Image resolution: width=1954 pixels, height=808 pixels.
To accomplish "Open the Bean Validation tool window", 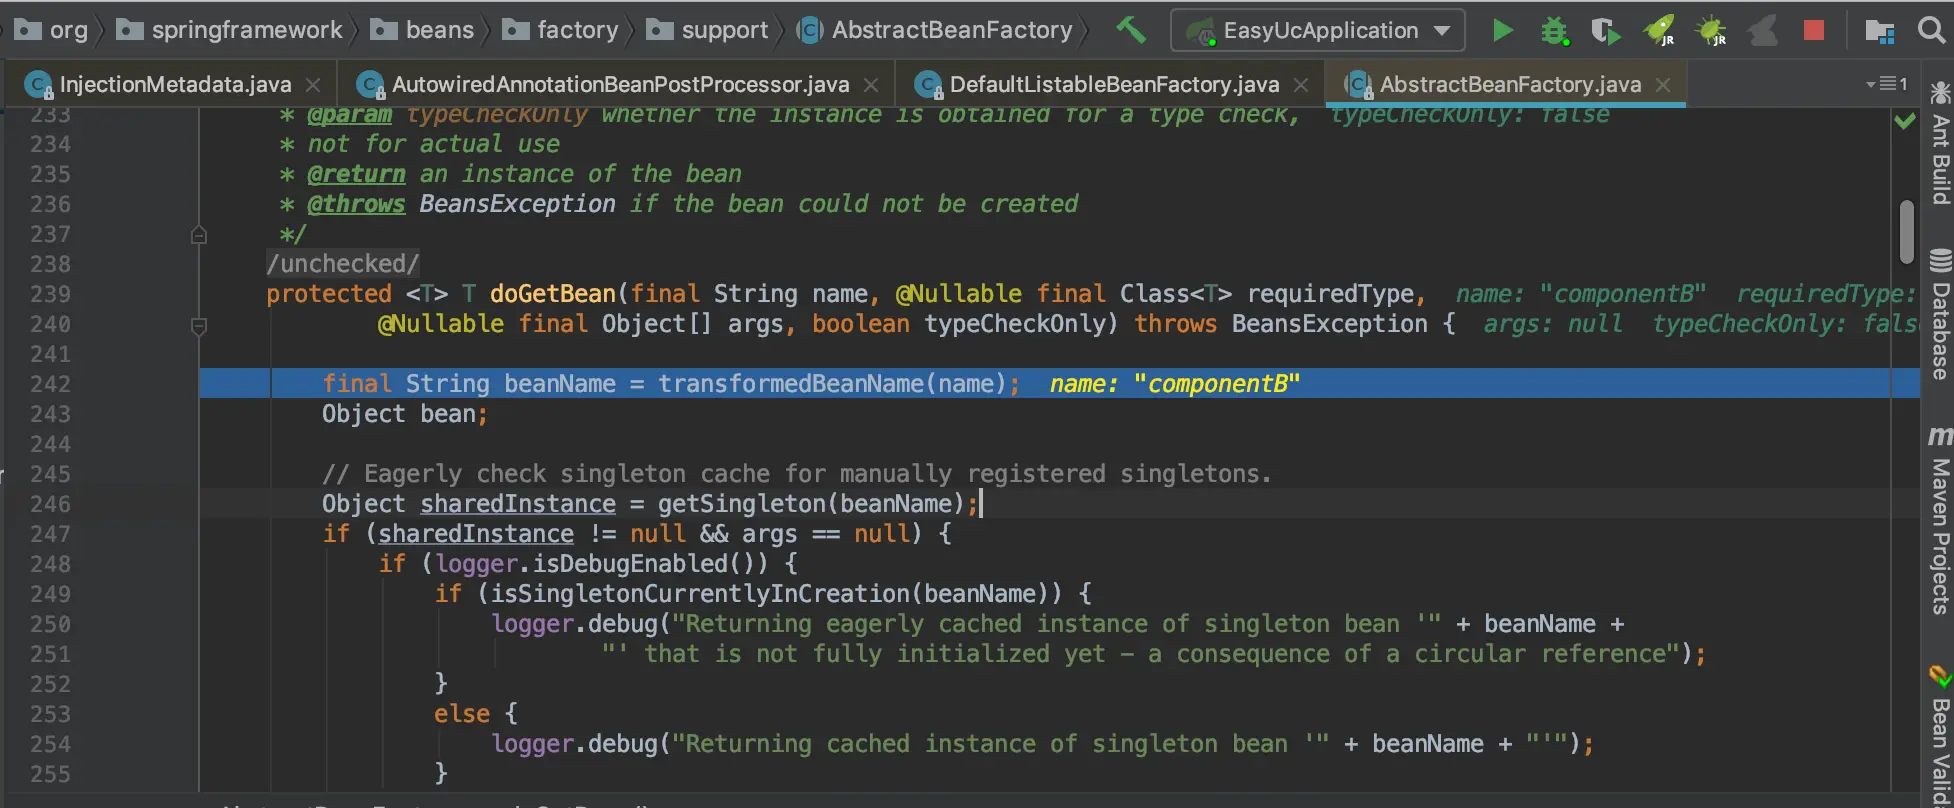I will (1940, 737).
